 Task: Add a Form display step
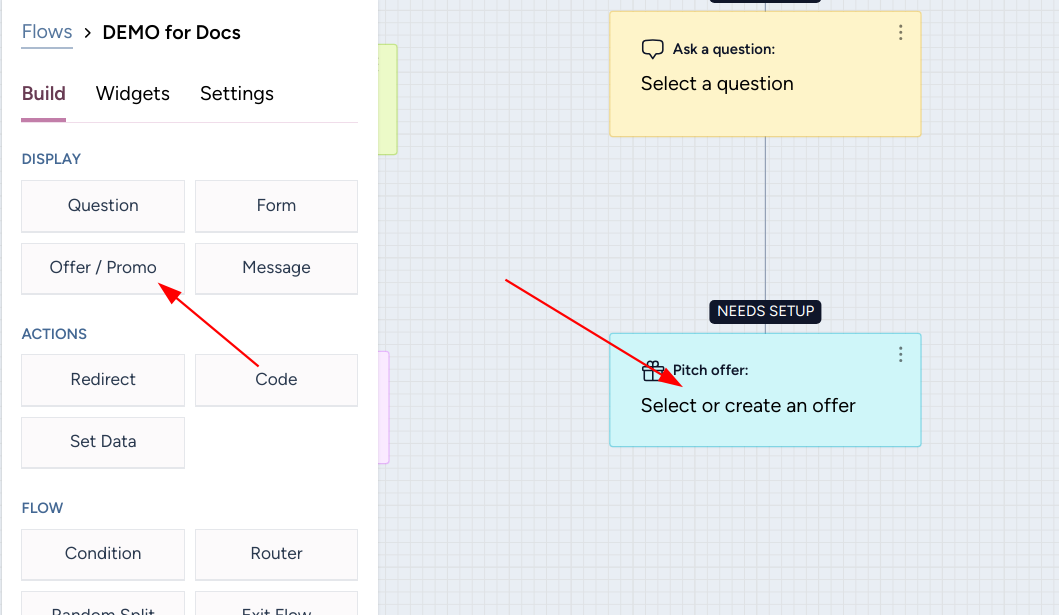point(276,206)
